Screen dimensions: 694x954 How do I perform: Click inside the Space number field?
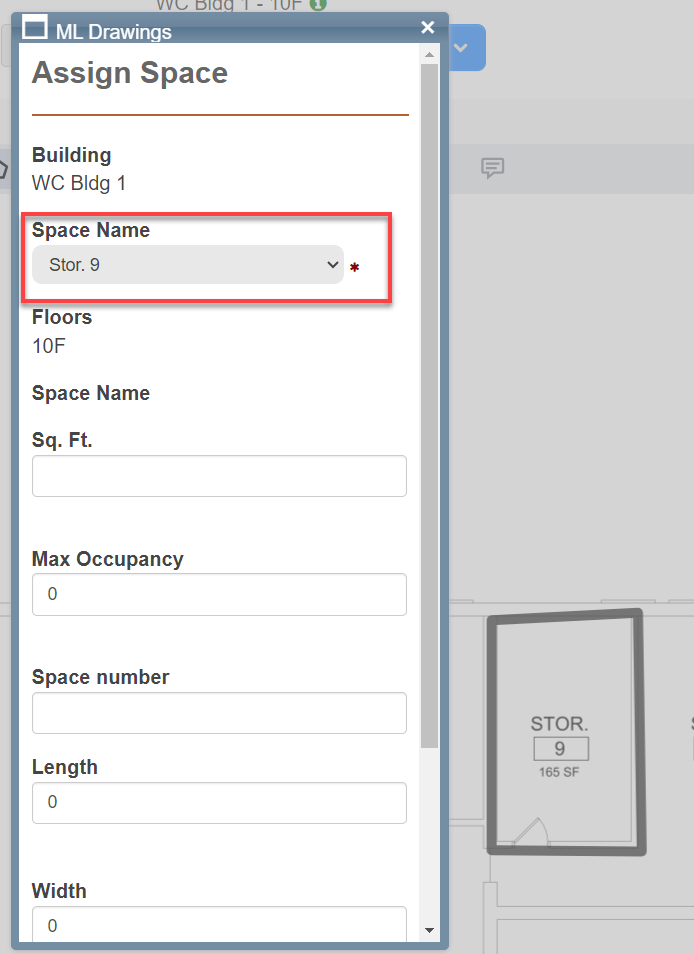218,713
